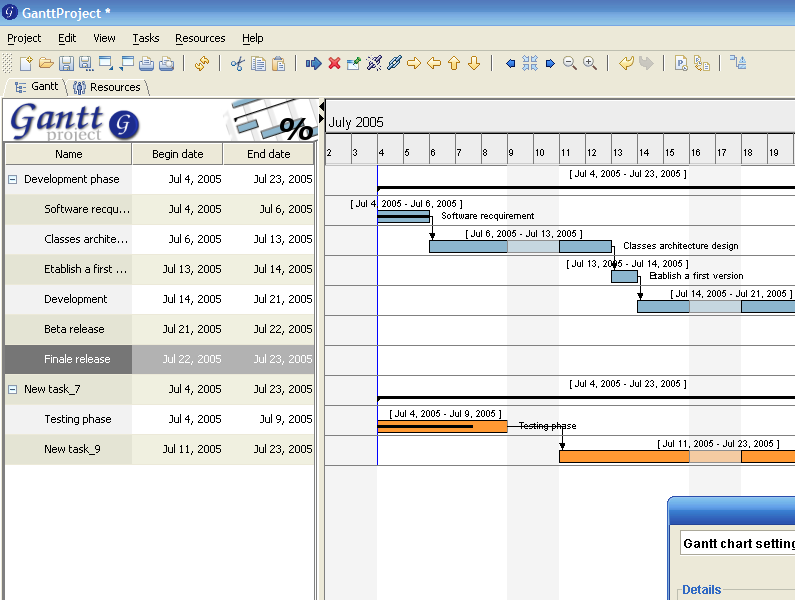
Task: Click the show/hide critical path icon
Action: coord(702,63)
